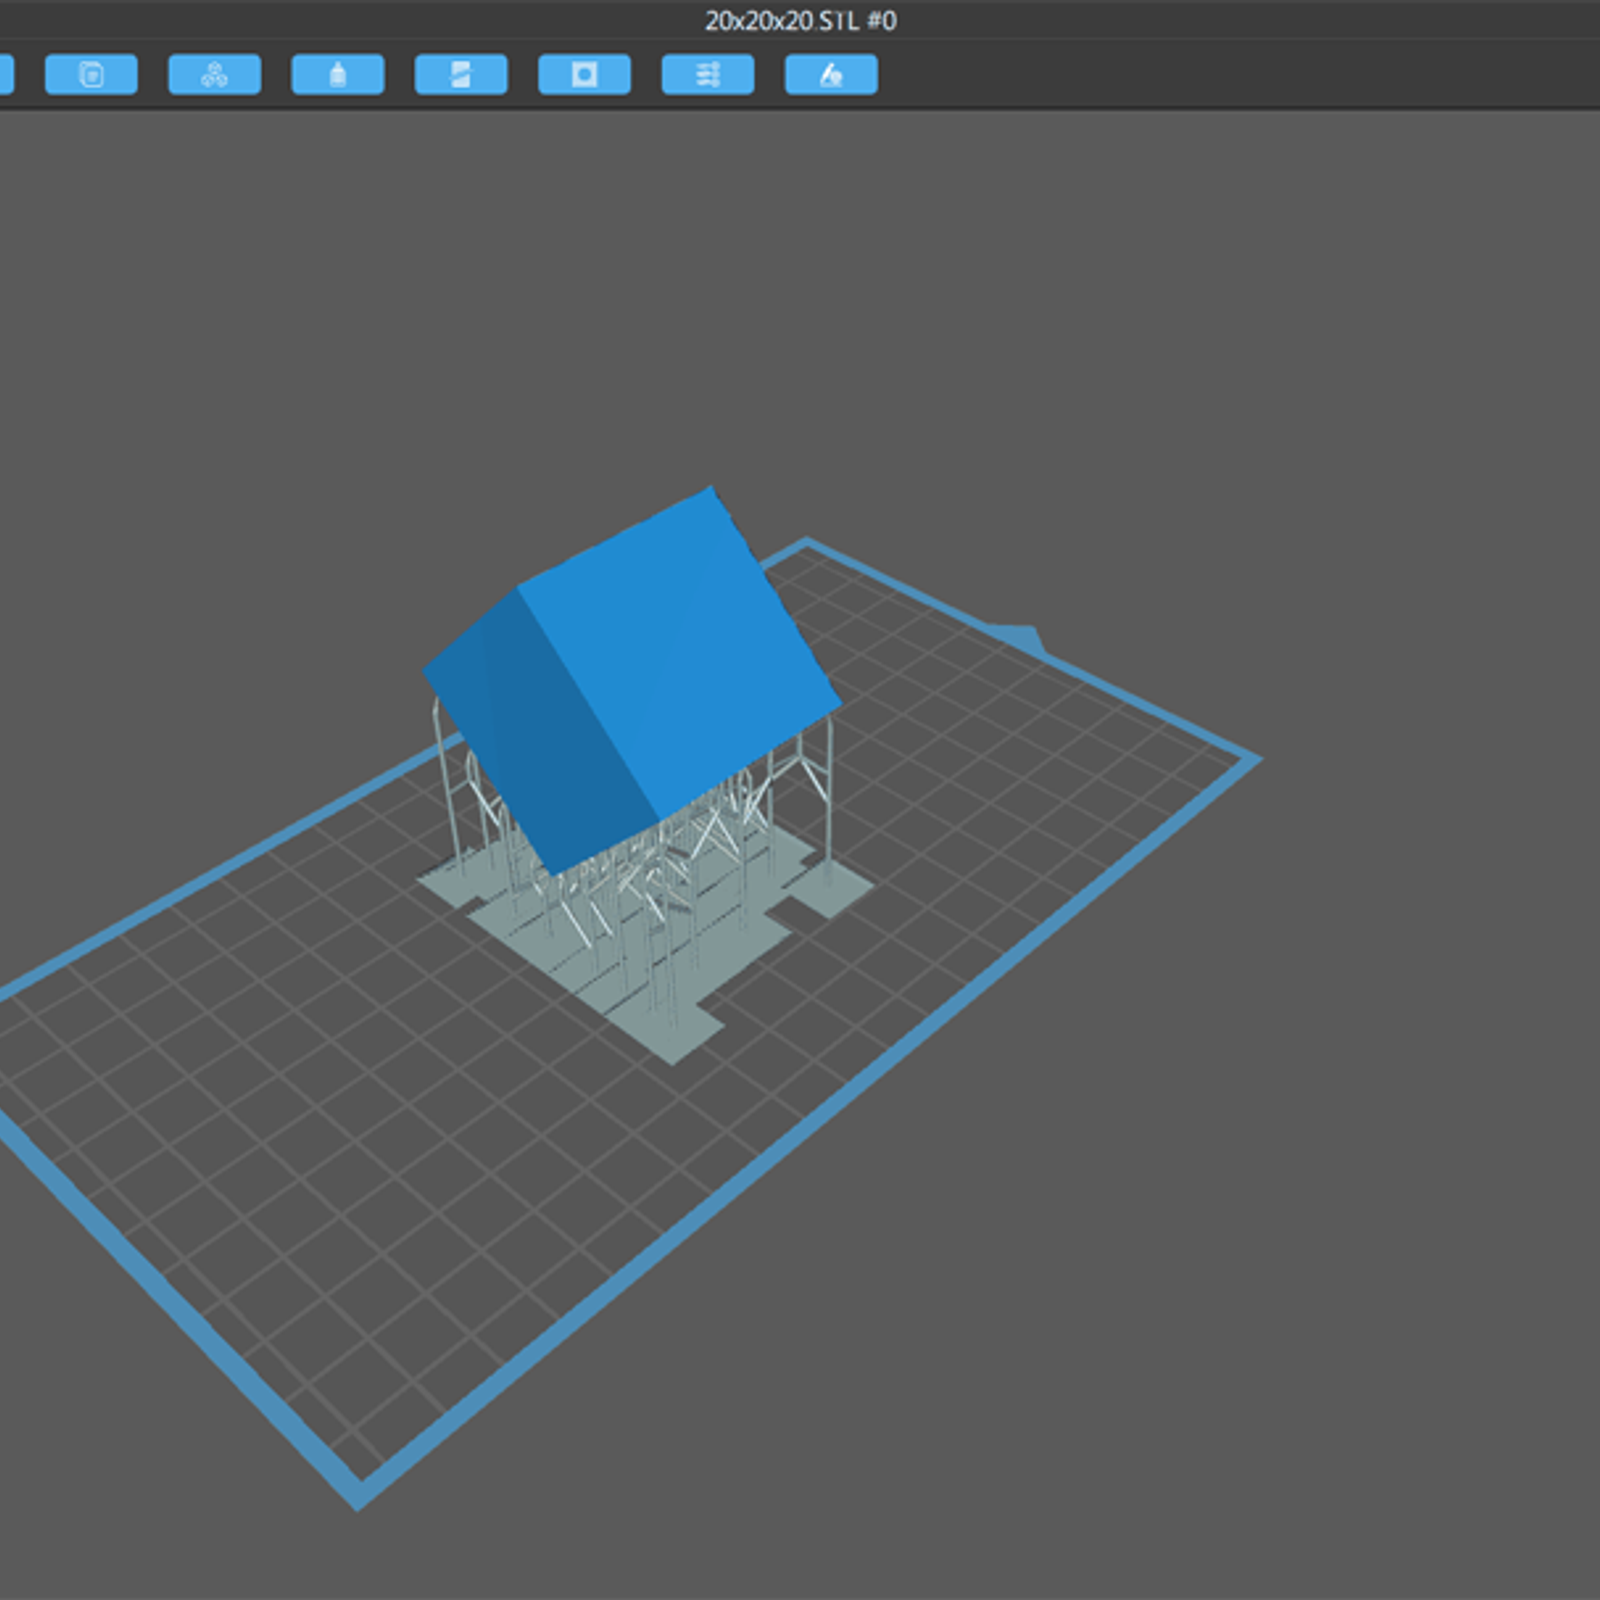
Task: Click the 20x20x20.STL #0 title
Action: pyautogui.click(x=800, y=21)
